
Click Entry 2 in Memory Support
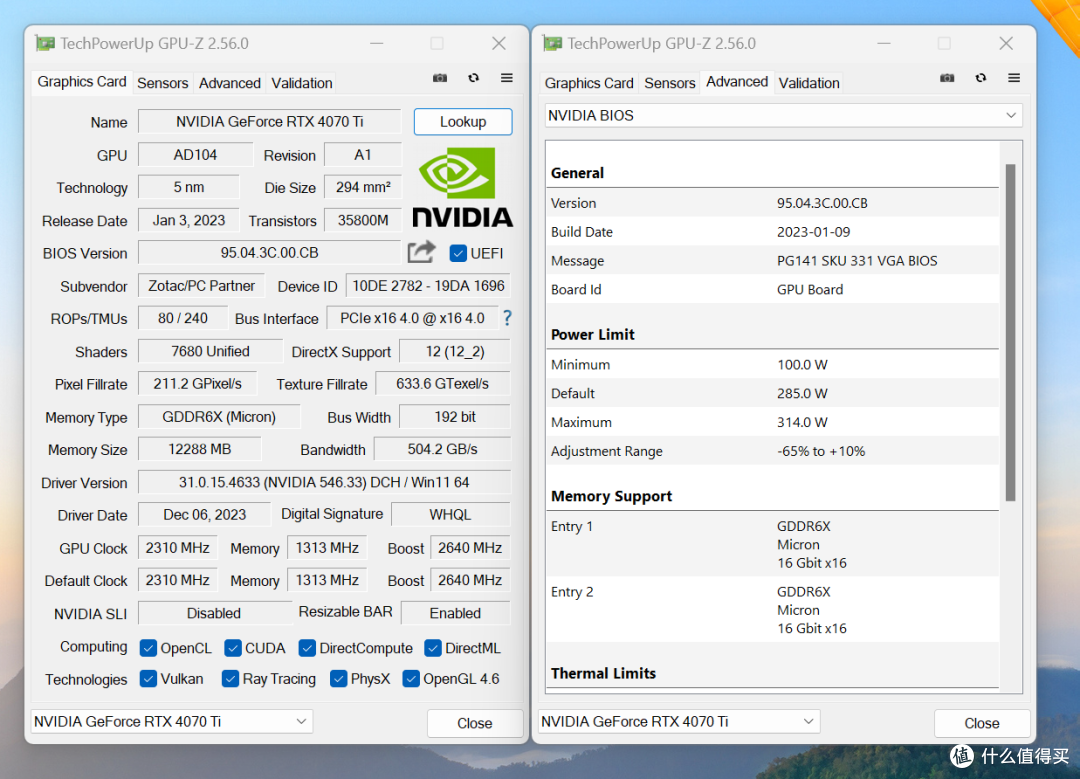coord(773,610)
